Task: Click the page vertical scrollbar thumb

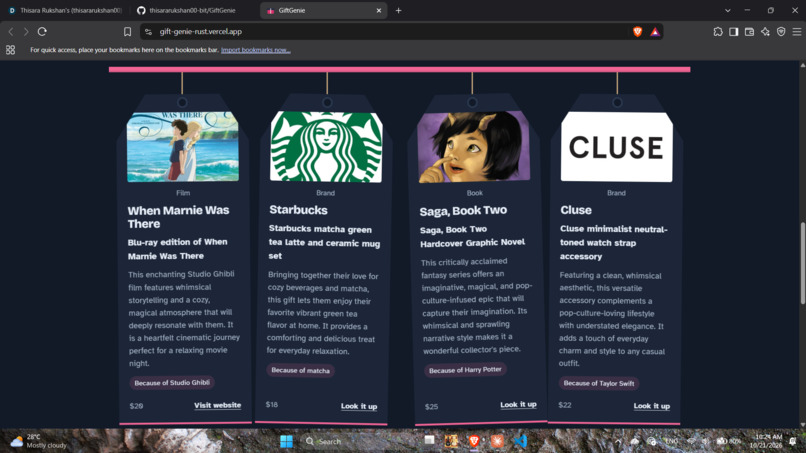Action: [802, 263]
